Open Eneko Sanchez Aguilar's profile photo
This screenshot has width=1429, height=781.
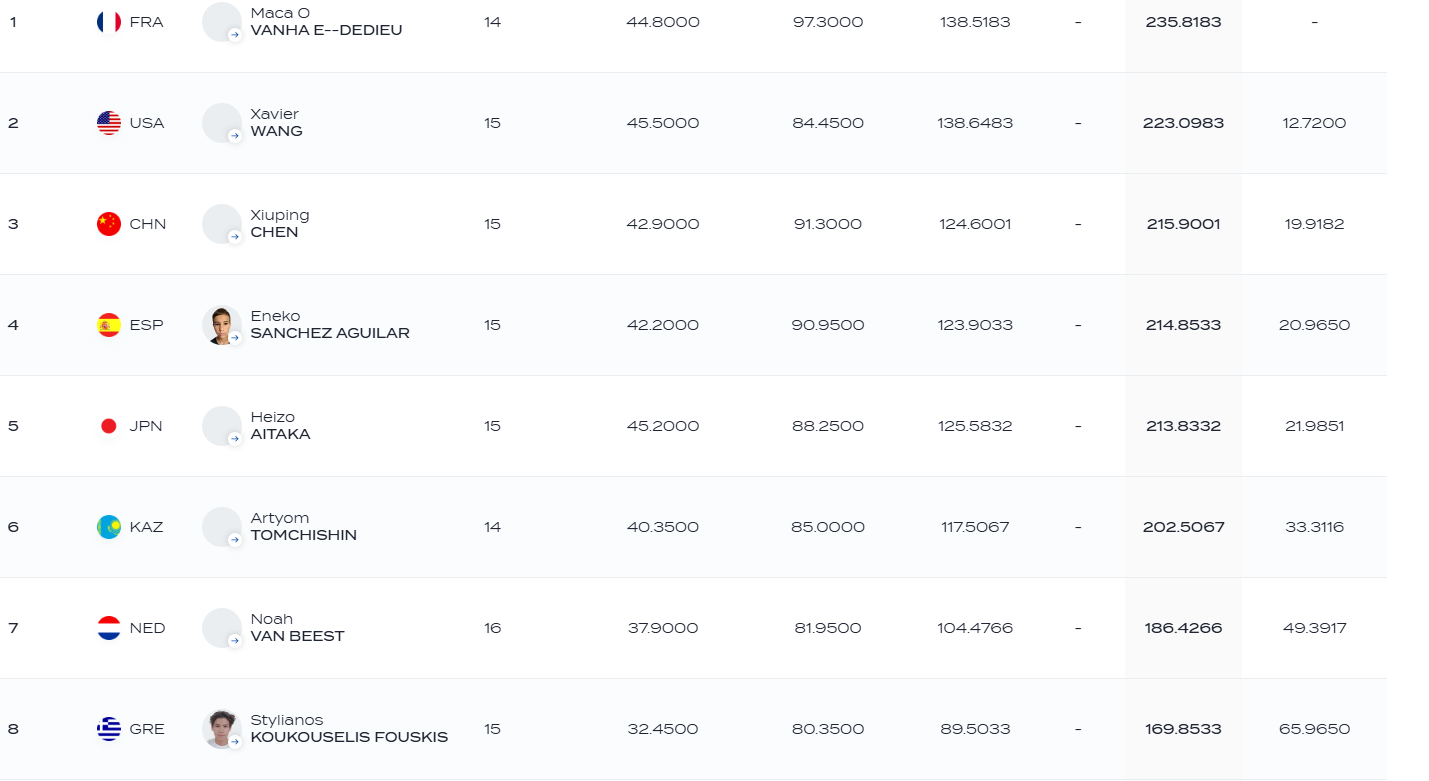pos(222,325)
